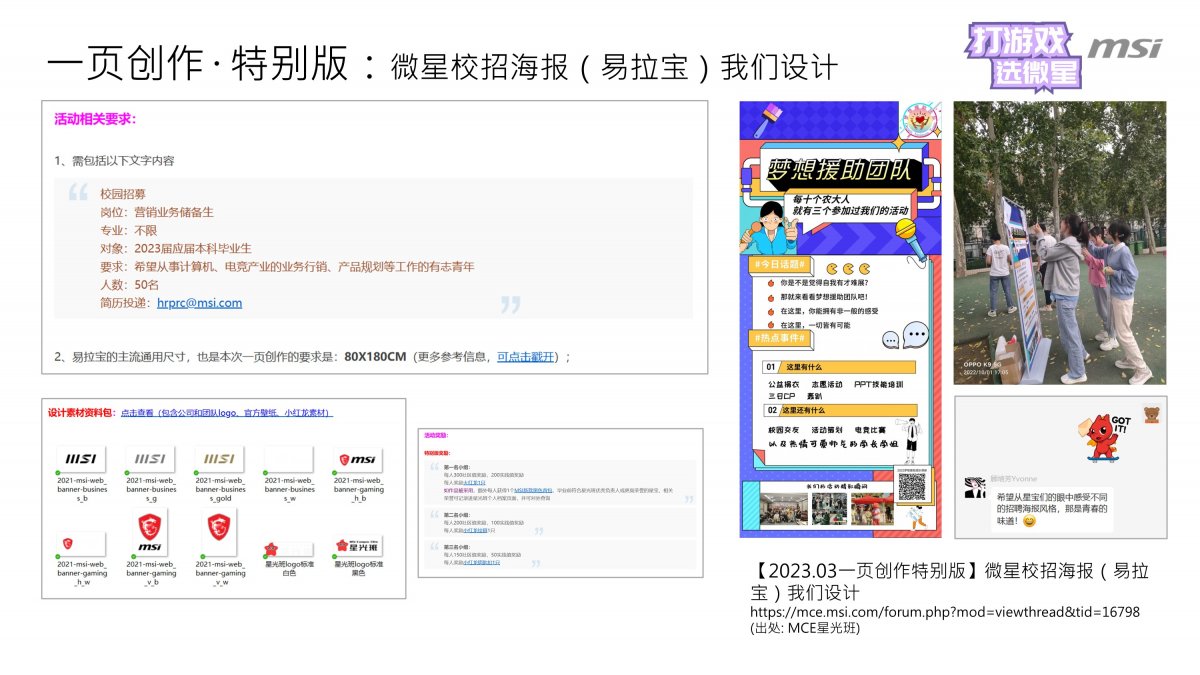Select the 2021-msi-web_banner-business_g gray logo file
The image size is (1200, 675).
[150, 460]
